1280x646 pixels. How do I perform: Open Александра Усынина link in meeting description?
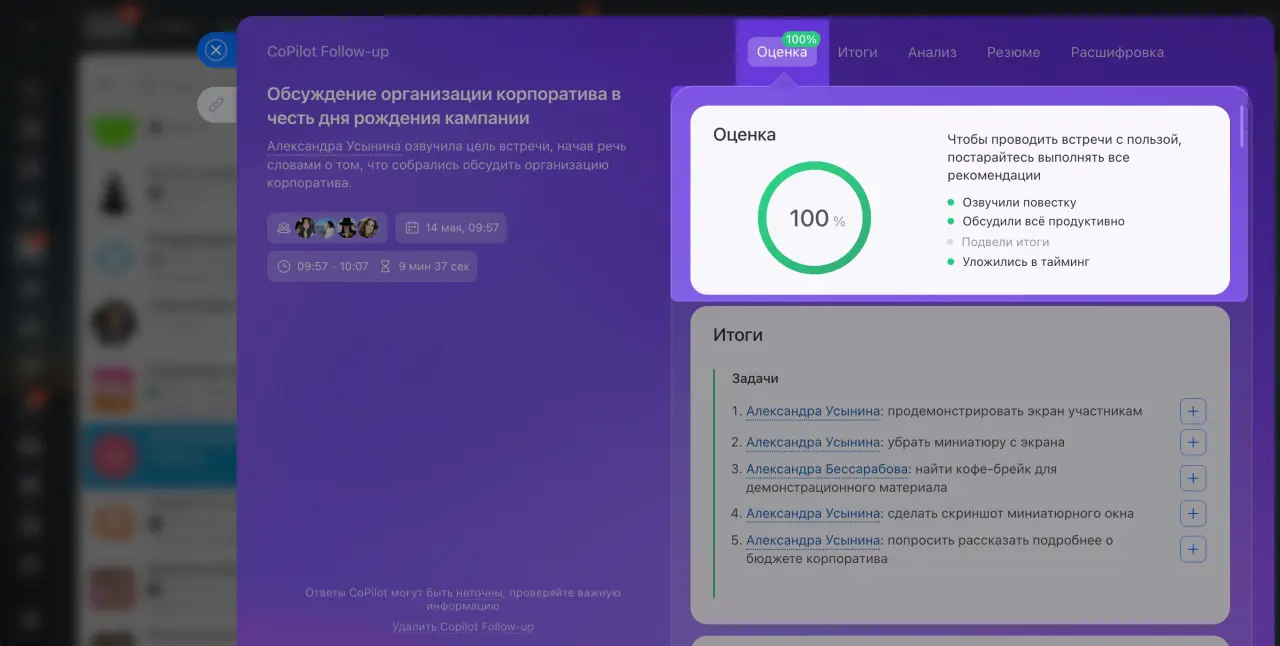(x=334, y=146)
